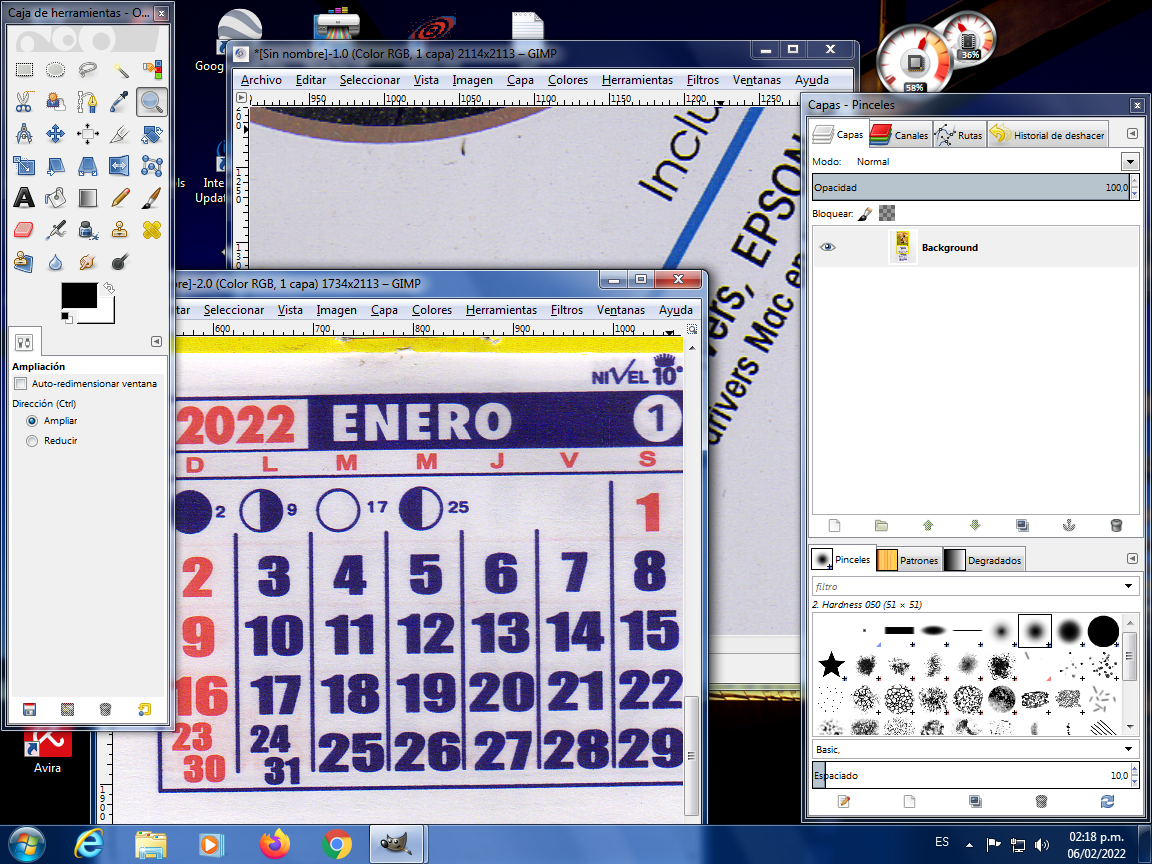This screenshot has height=864, width=1152.
Task: Select the Text tool
Action: tap(24, 198)
